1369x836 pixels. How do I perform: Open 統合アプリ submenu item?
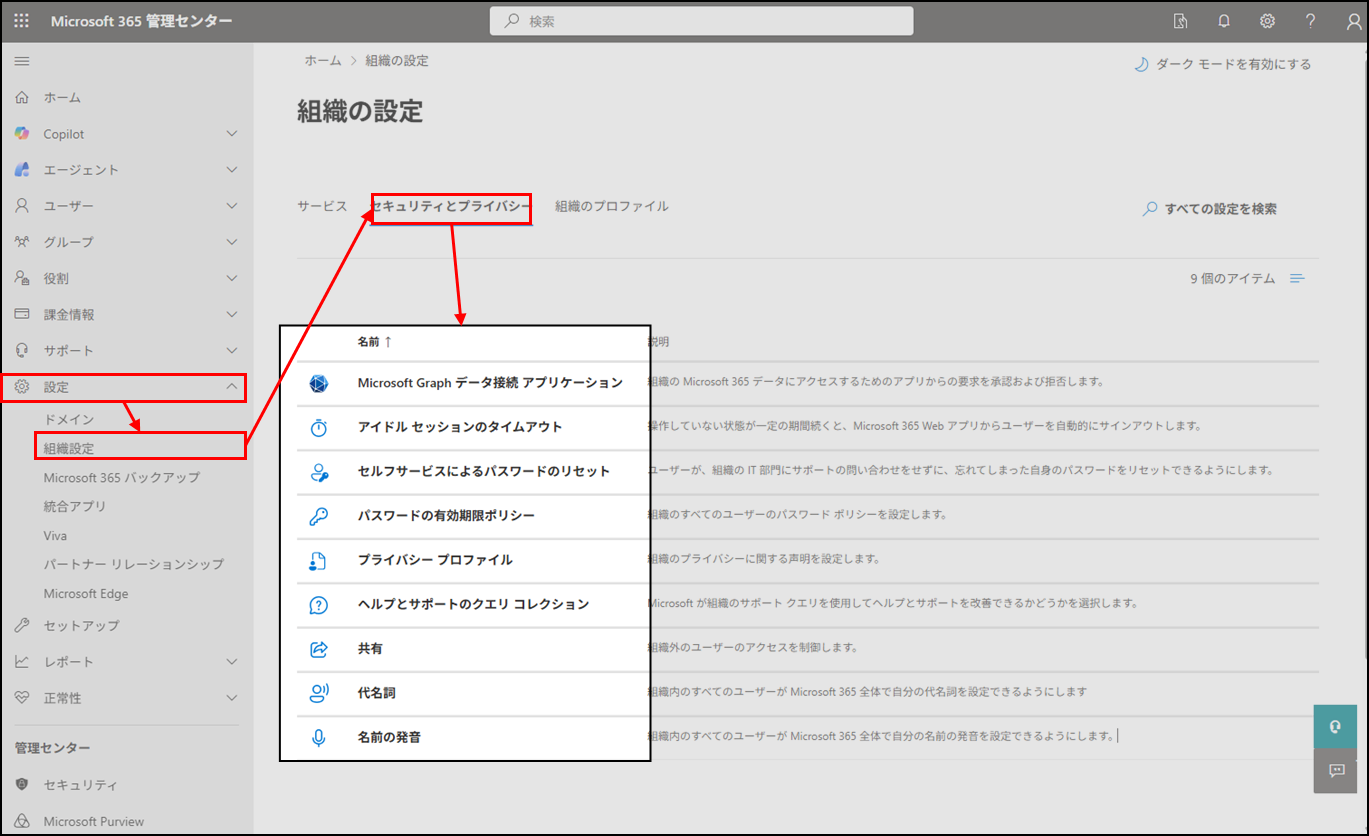point(75,507)
